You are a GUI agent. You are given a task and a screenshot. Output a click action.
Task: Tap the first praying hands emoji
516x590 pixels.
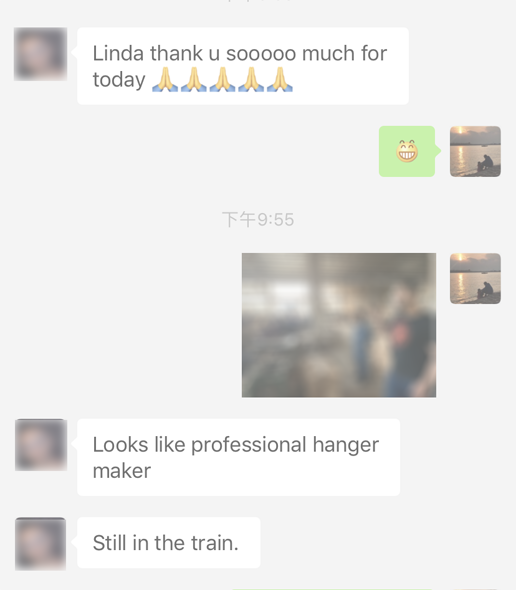(165, 79)
